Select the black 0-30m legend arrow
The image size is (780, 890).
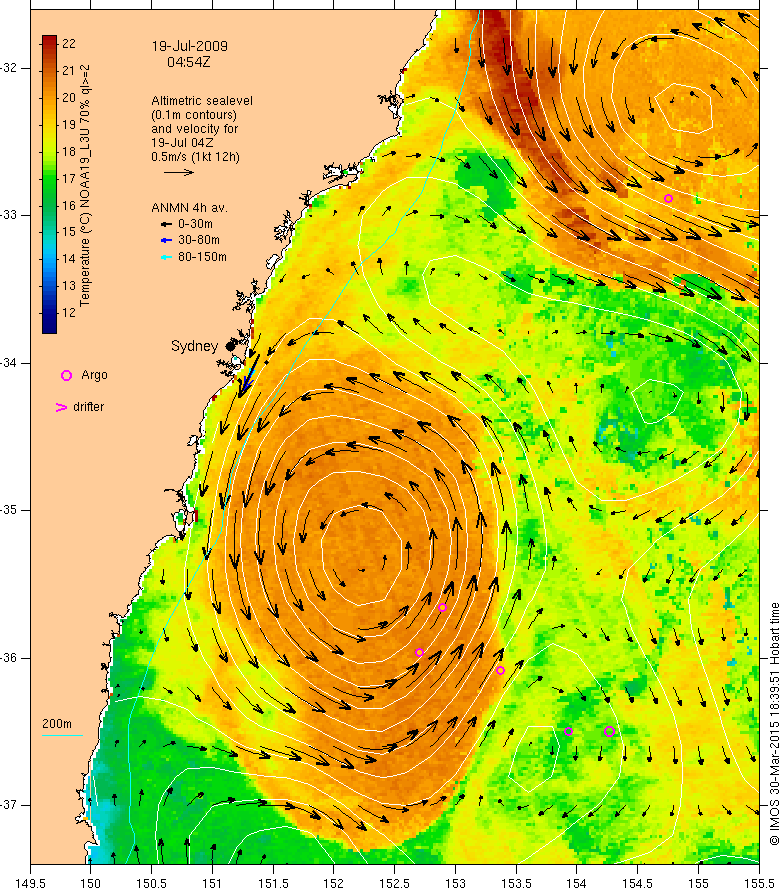(x=166, y=224)
